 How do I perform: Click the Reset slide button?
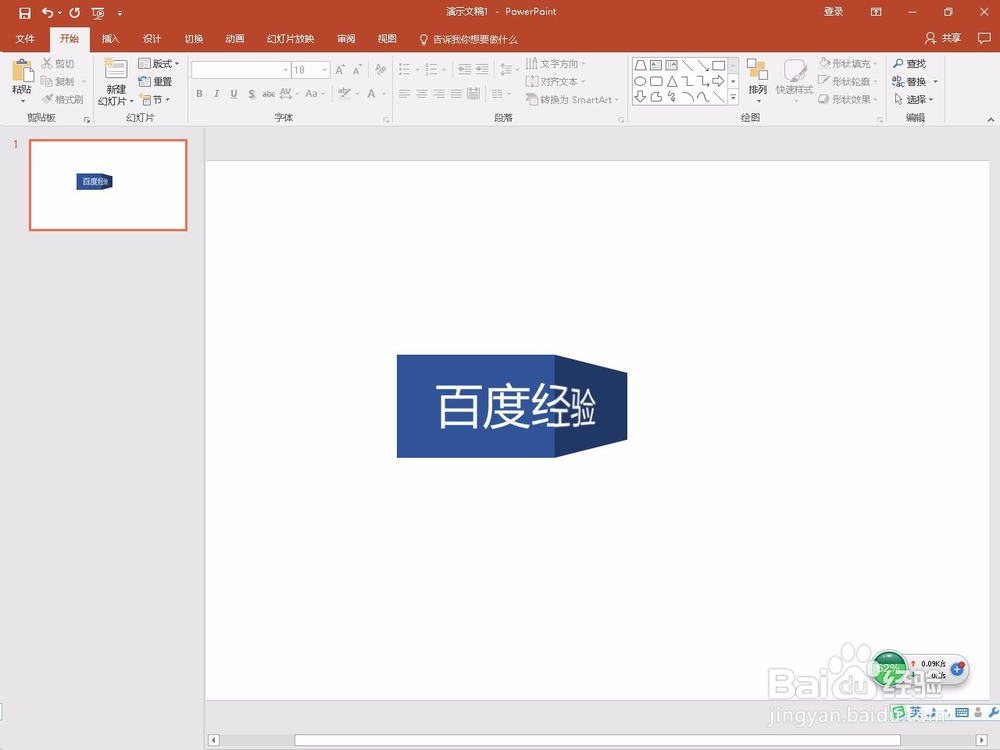pos(156,82)
